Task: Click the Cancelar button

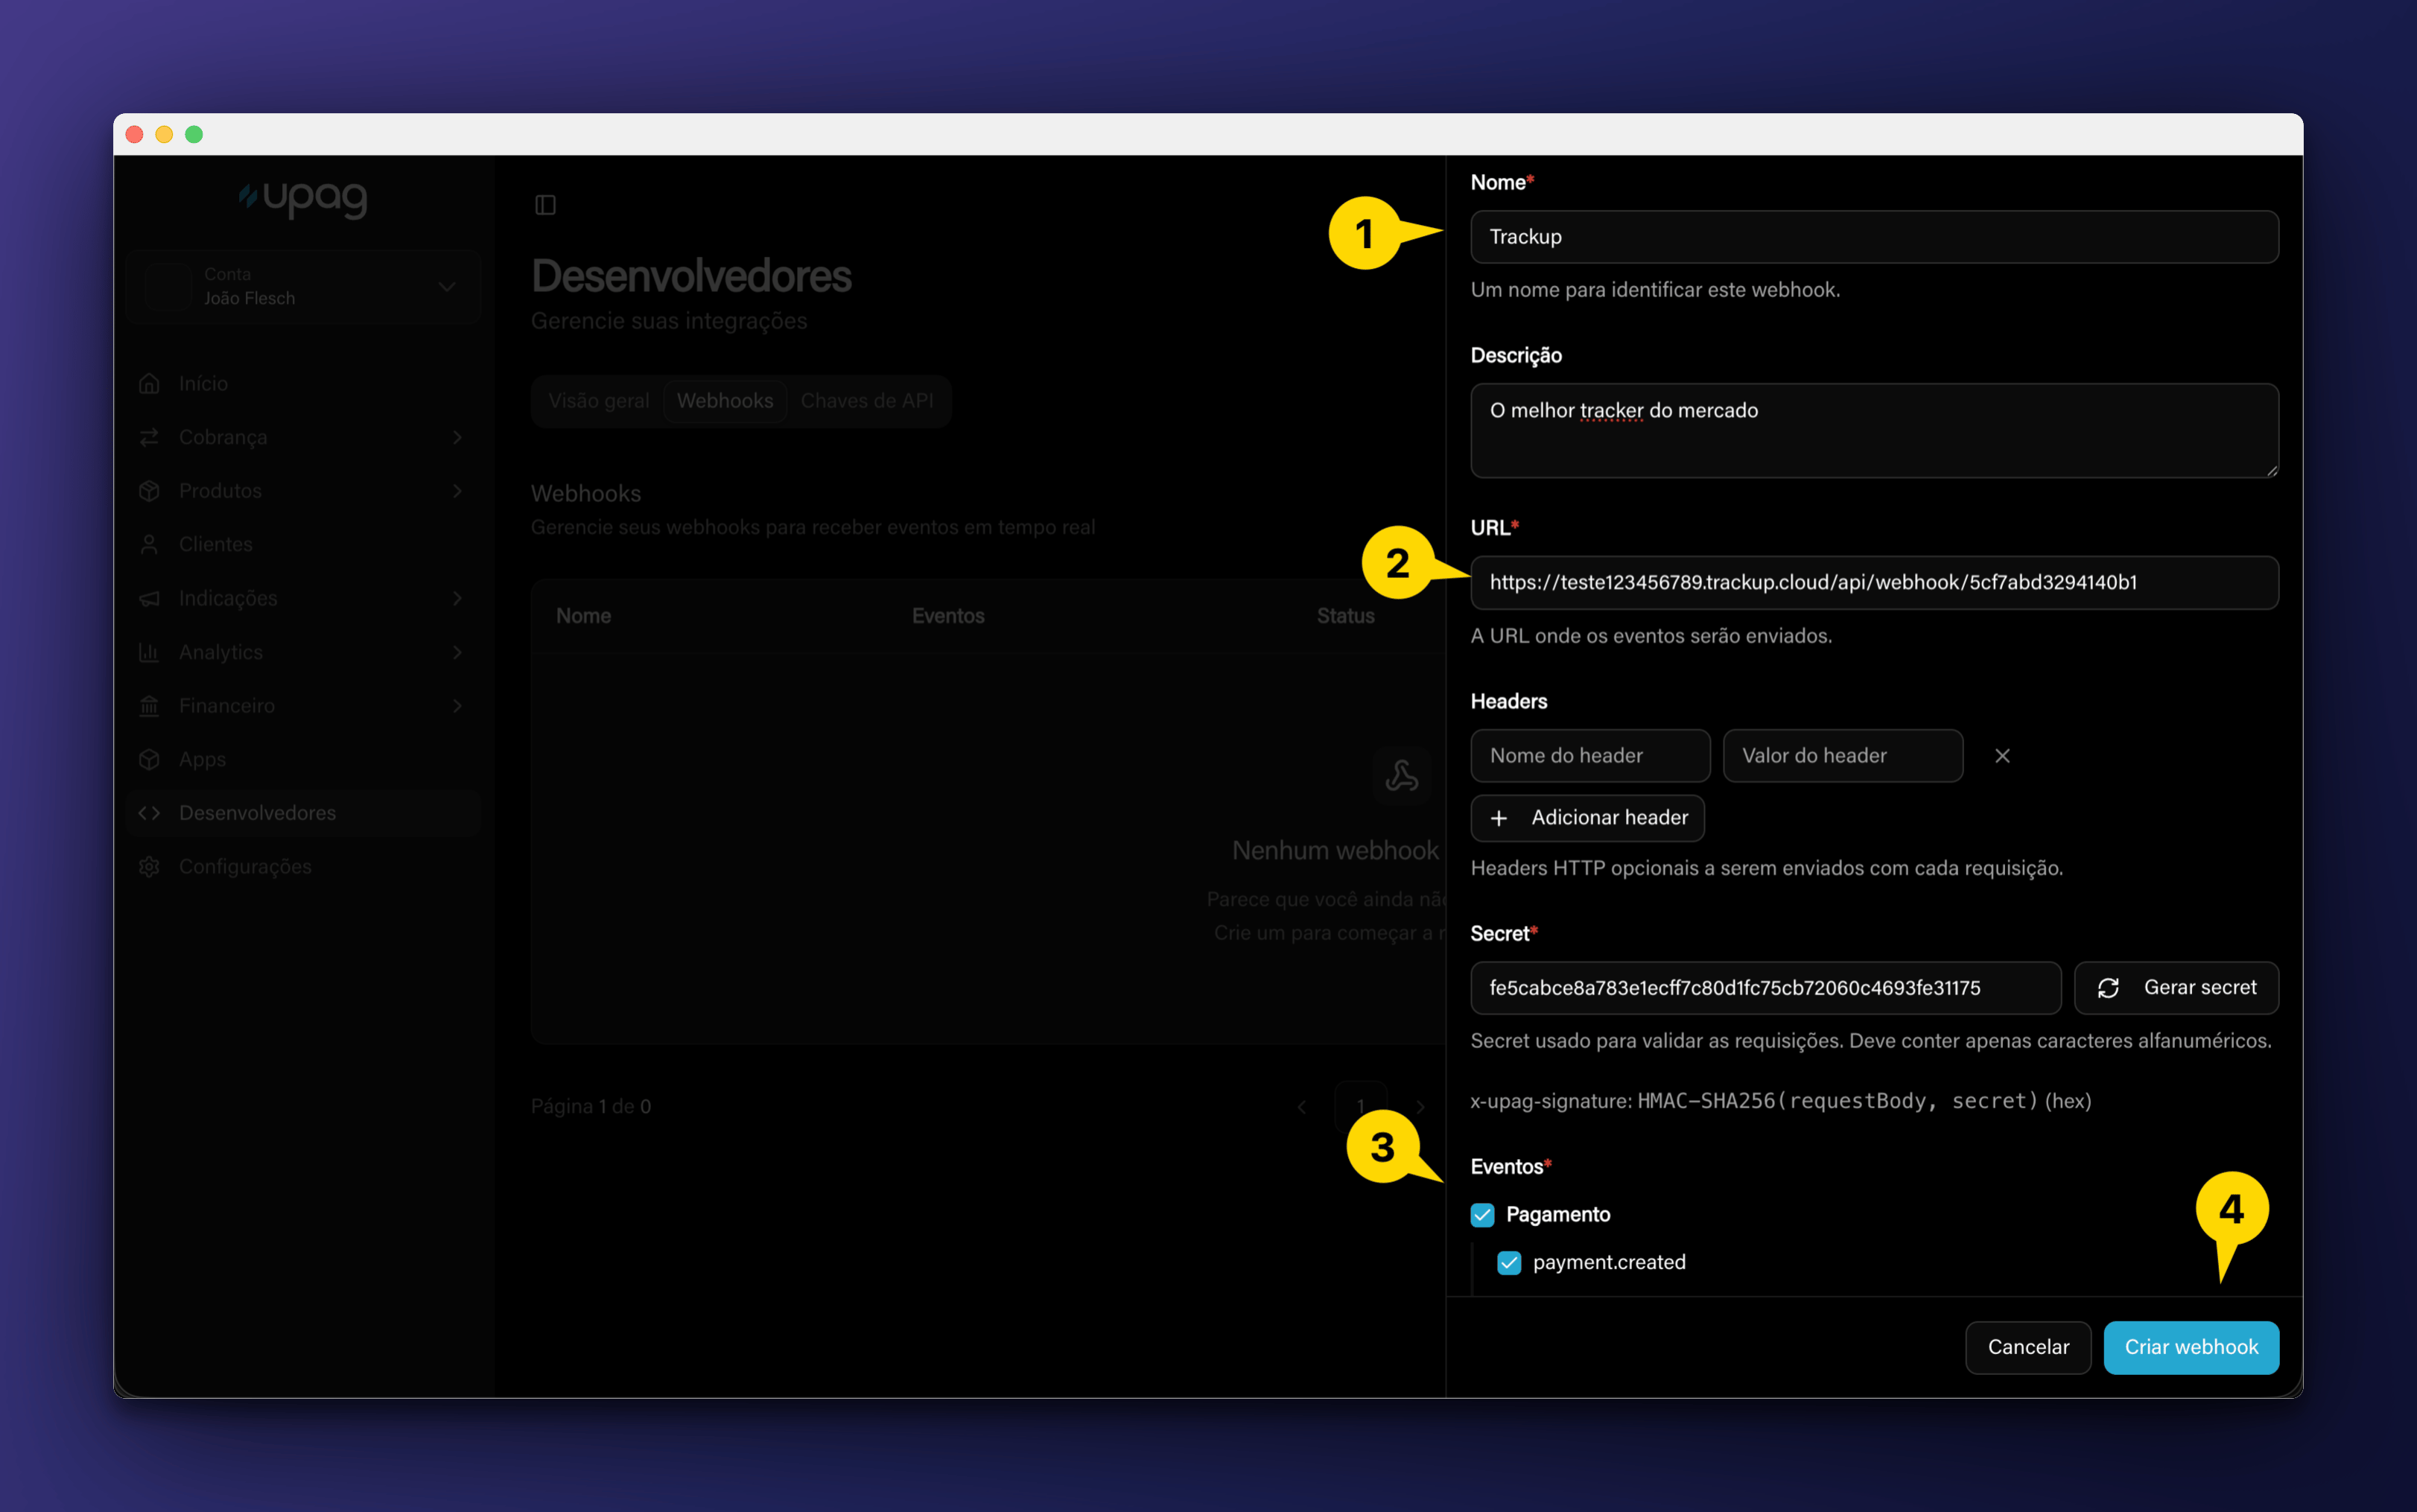Action: (x=2028, y=1347)
